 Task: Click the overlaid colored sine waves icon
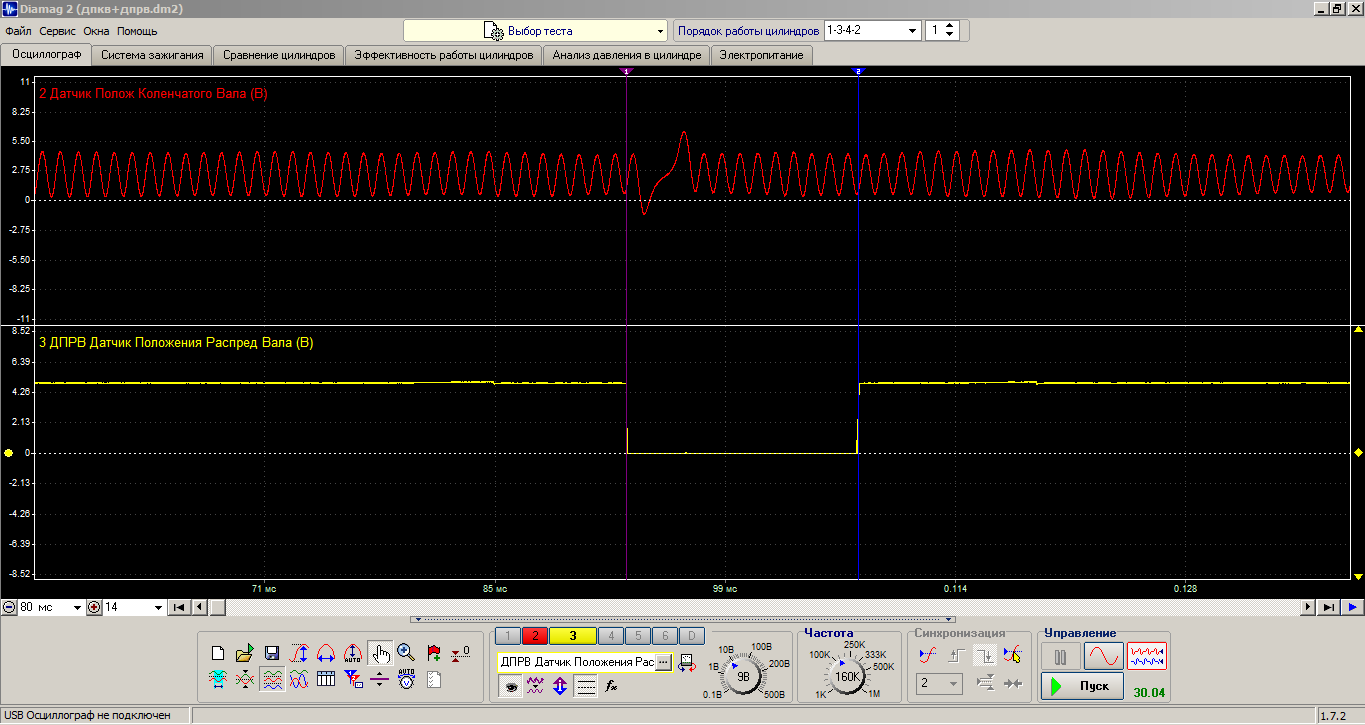coord(299,680)
